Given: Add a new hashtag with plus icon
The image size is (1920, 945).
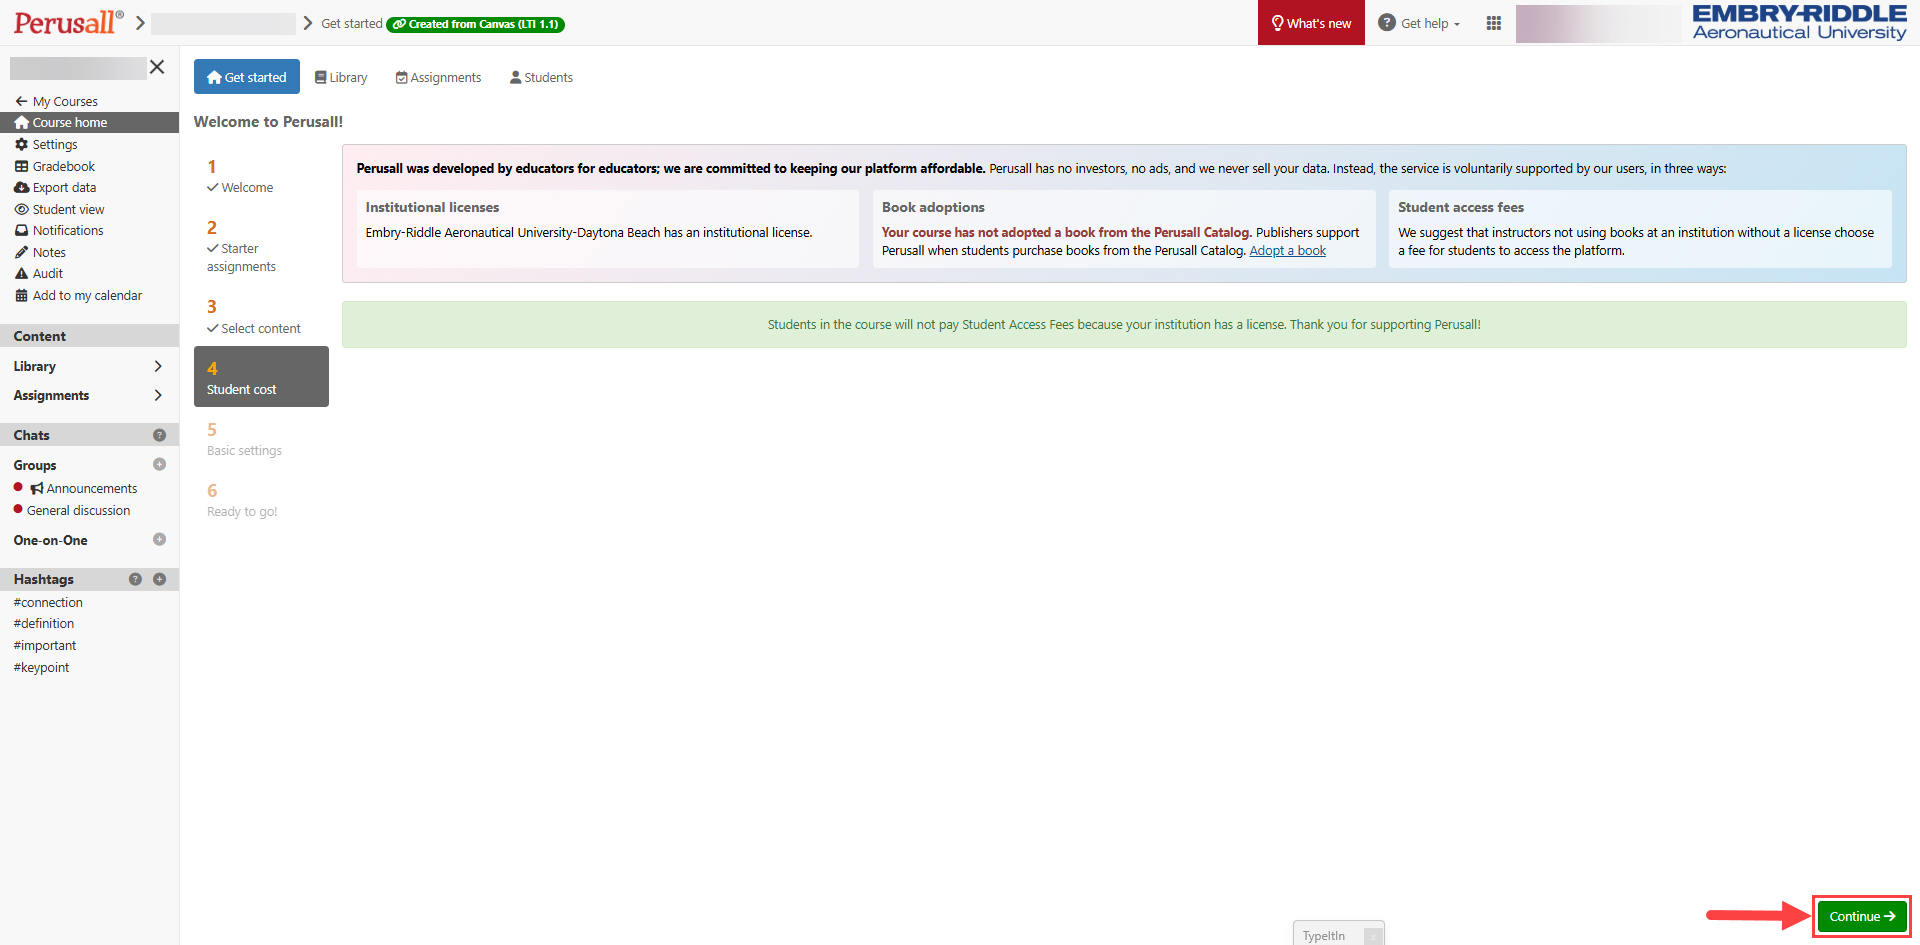Looking at the screenshot, I should pos(159,579).
